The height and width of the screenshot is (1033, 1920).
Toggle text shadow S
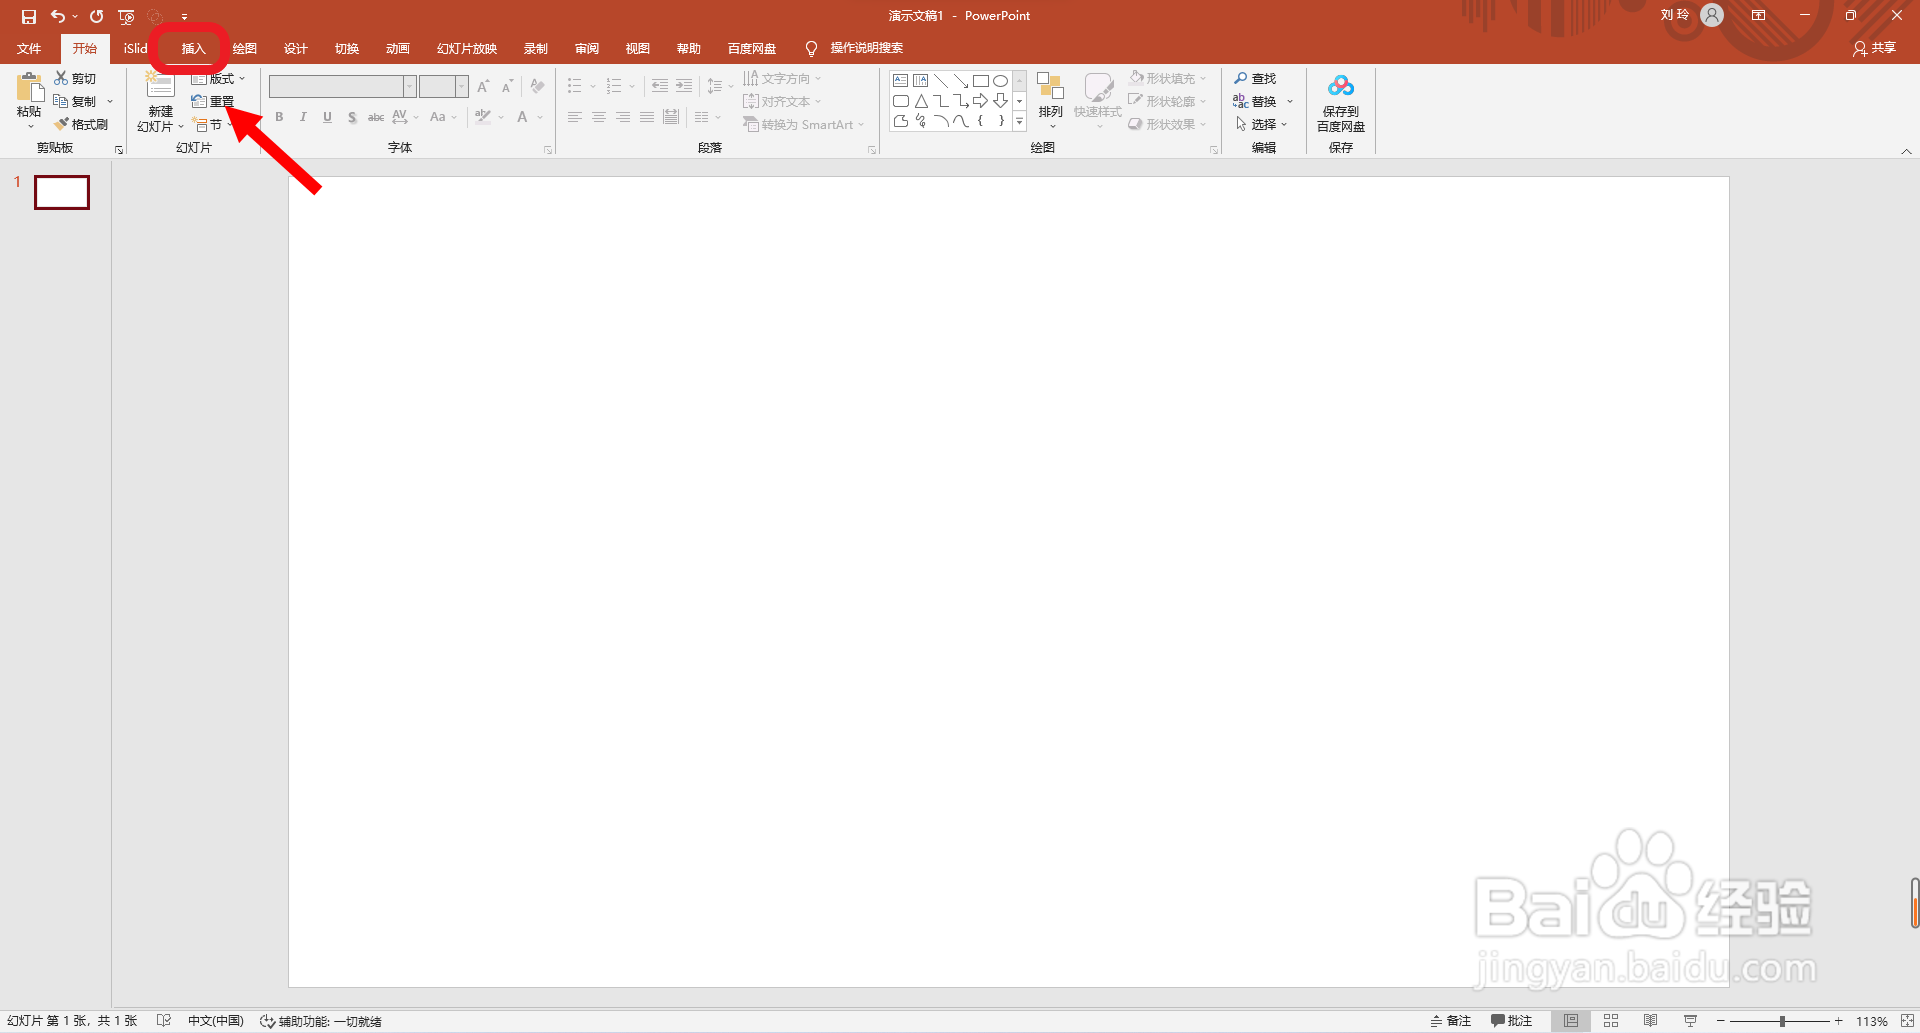click(x=352, y=117)
